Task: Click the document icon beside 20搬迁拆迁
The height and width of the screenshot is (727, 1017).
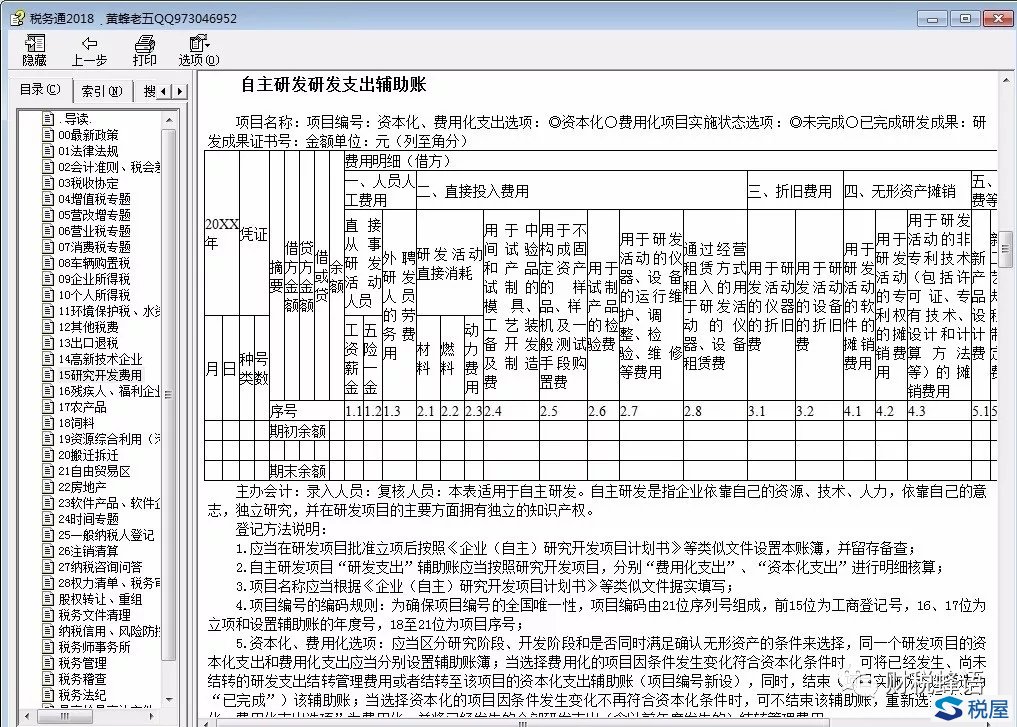Action: (48, 455)
